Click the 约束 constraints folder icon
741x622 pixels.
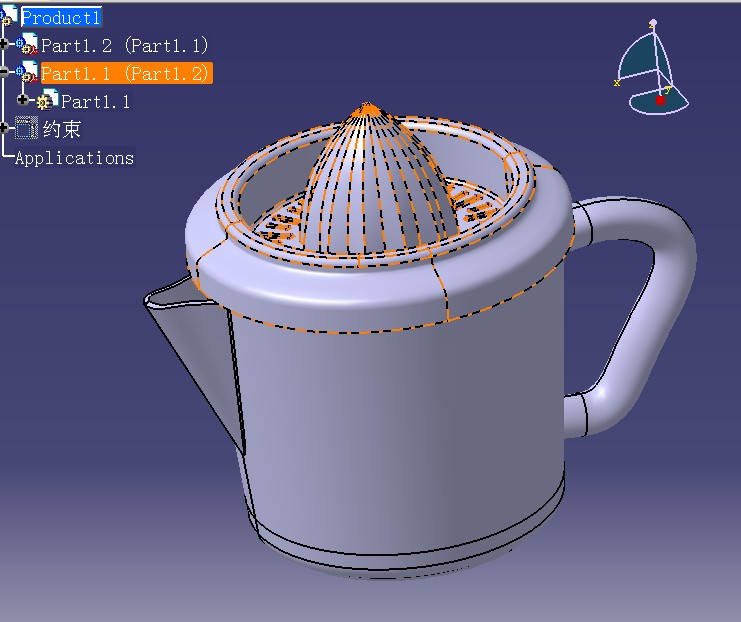[26, 128]
